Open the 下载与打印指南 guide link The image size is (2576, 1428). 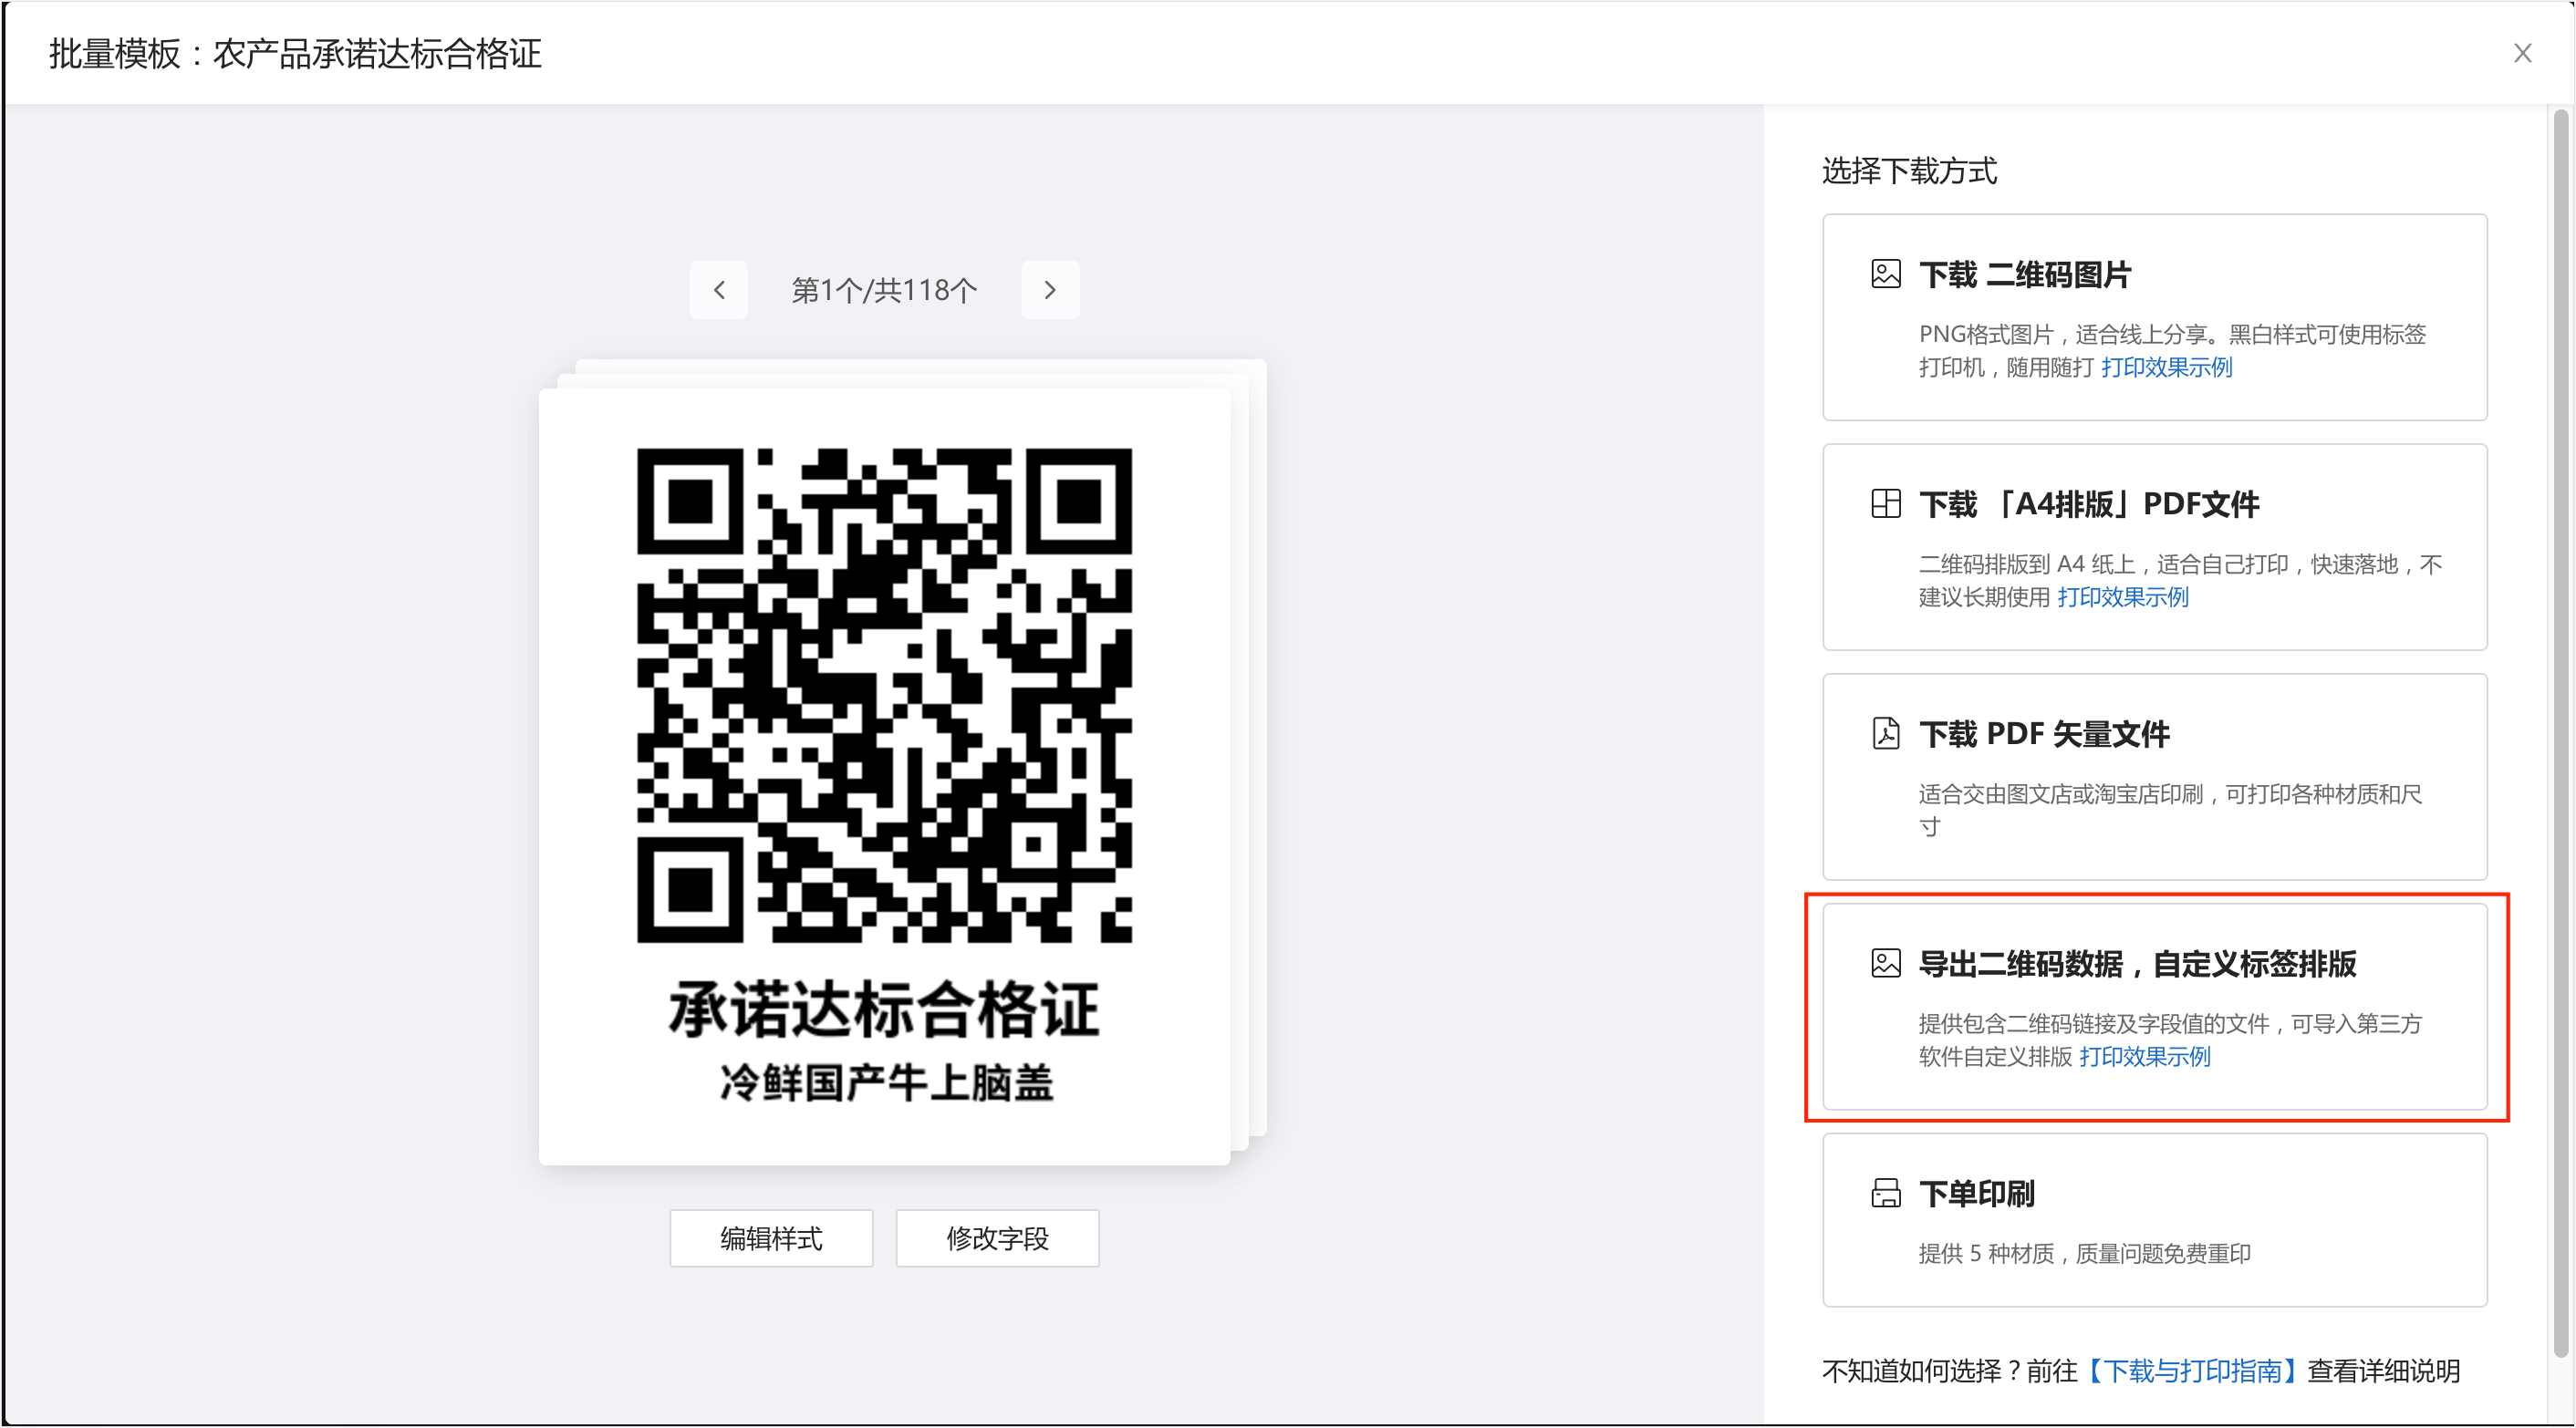tap(2192, 1371)
